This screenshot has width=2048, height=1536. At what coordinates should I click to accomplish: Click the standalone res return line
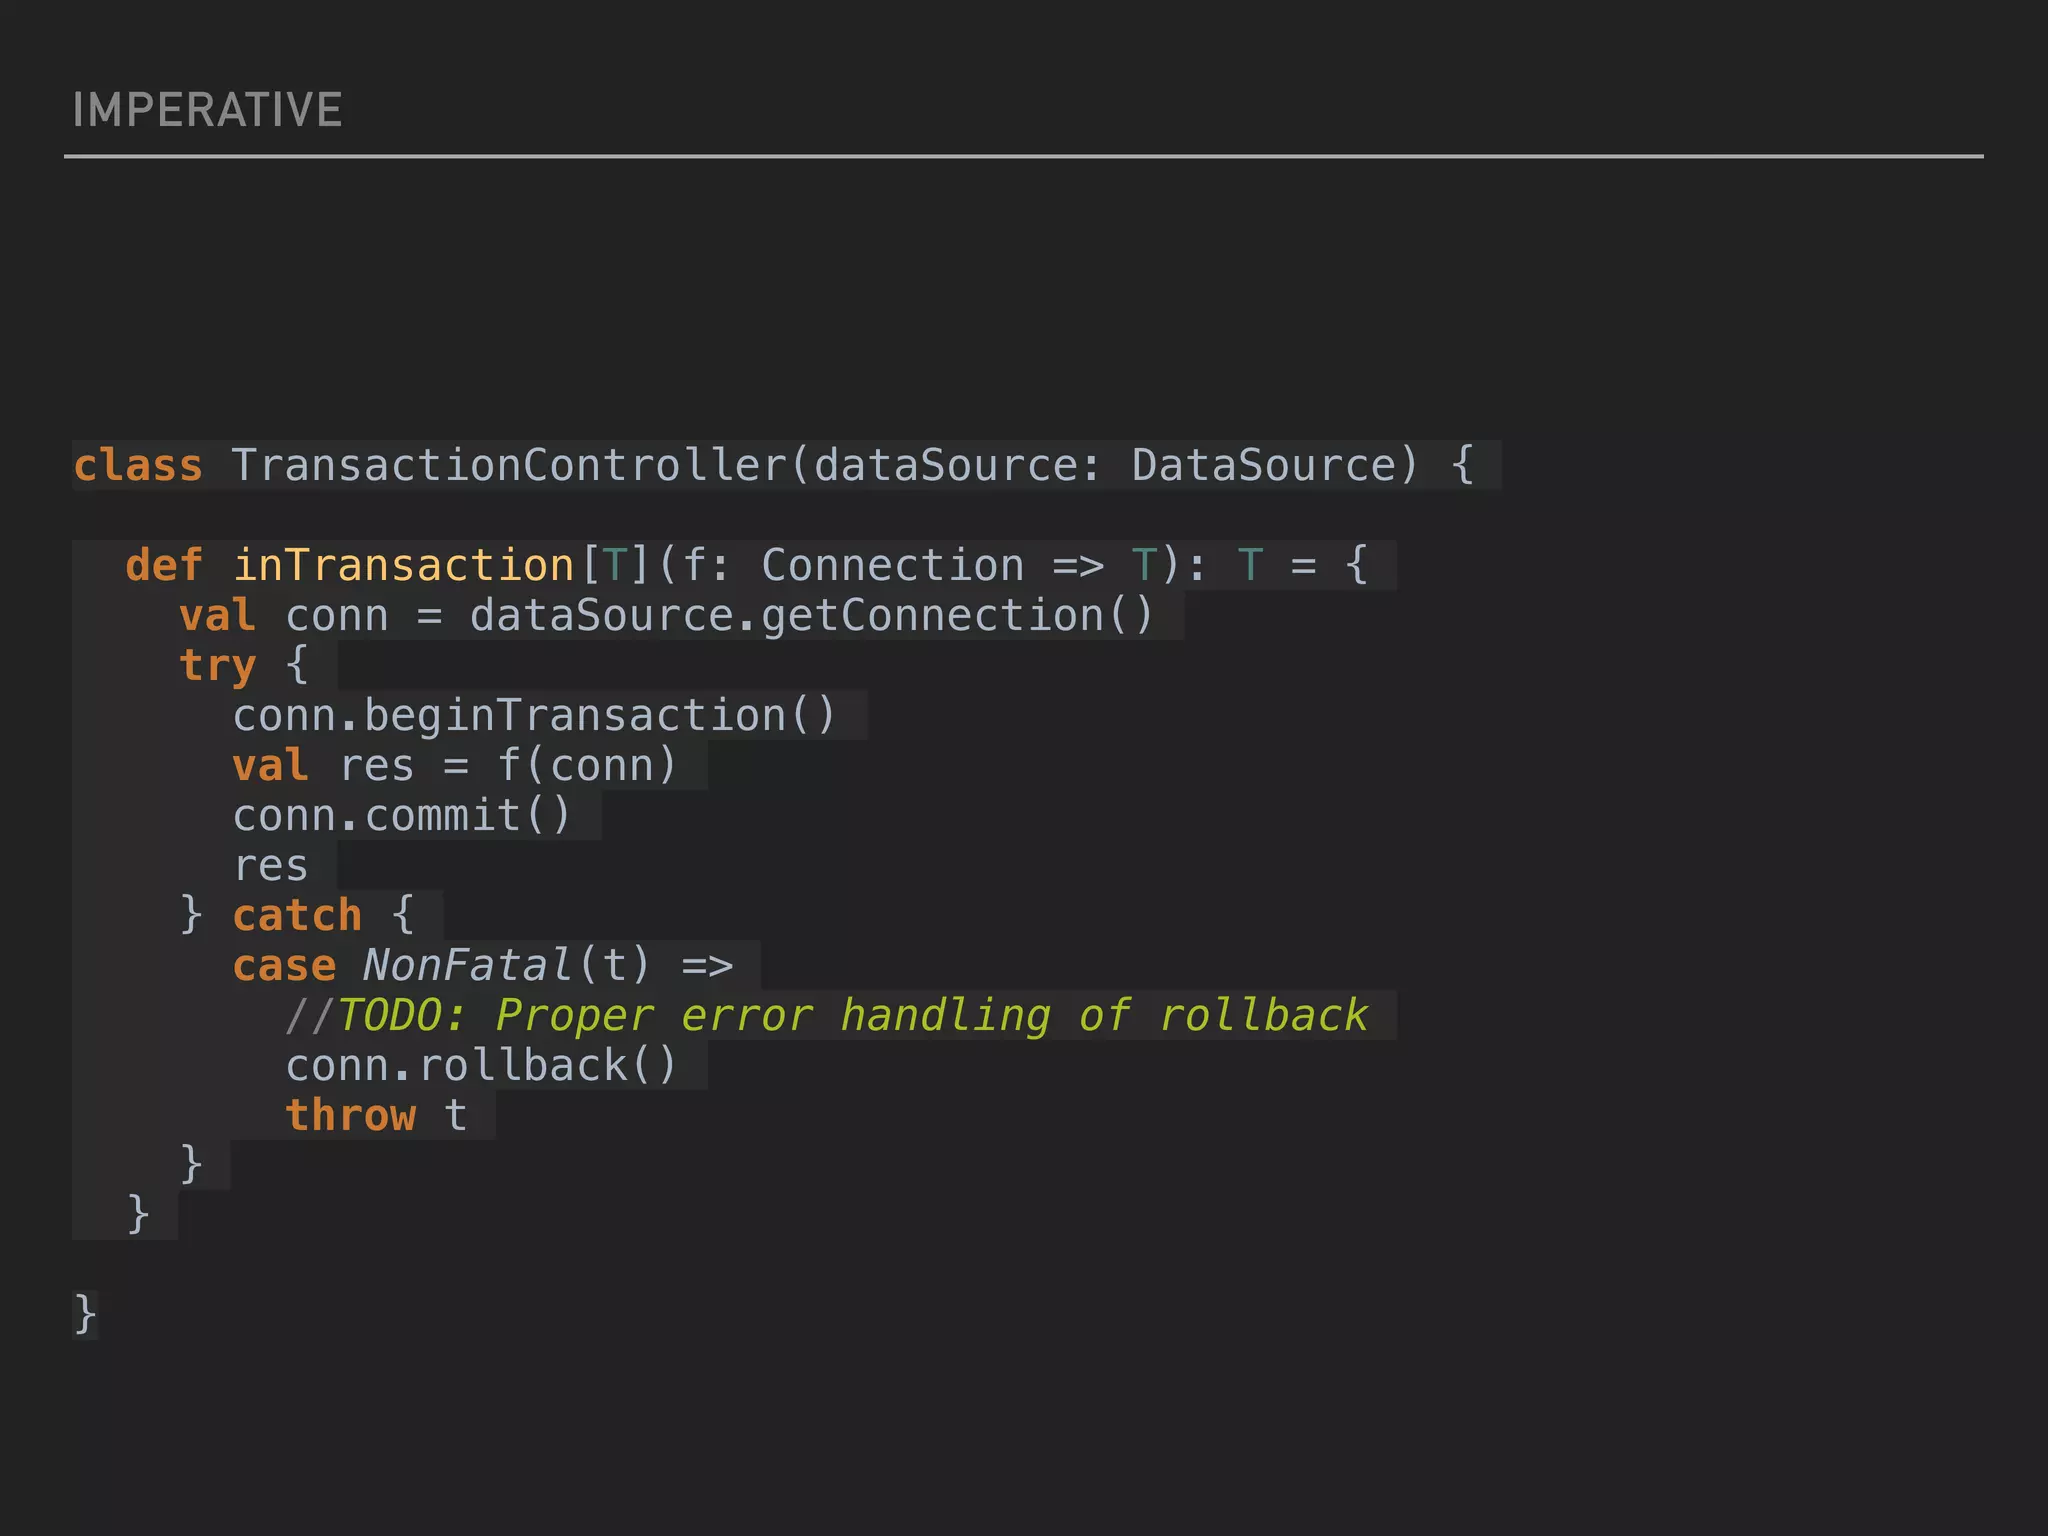(270, 865)
